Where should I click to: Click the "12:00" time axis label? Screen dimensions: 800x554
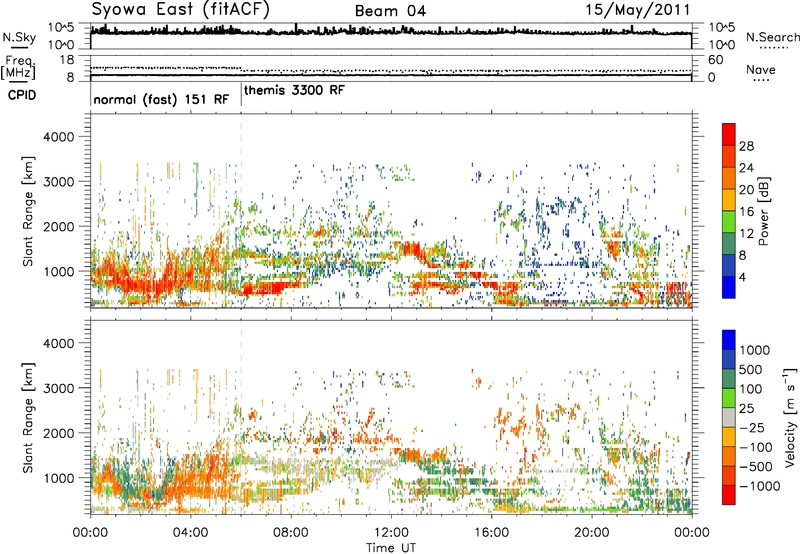pyautogui.click(x=391, y=533)
